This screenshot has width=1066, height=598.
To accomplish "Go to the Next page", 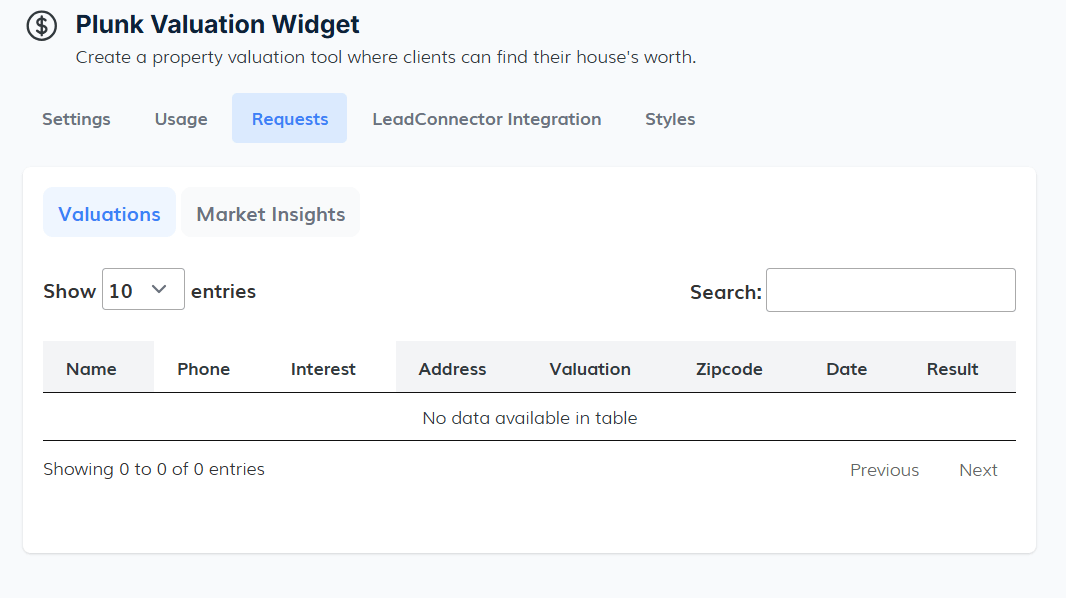I will click(x=978, y=470).
